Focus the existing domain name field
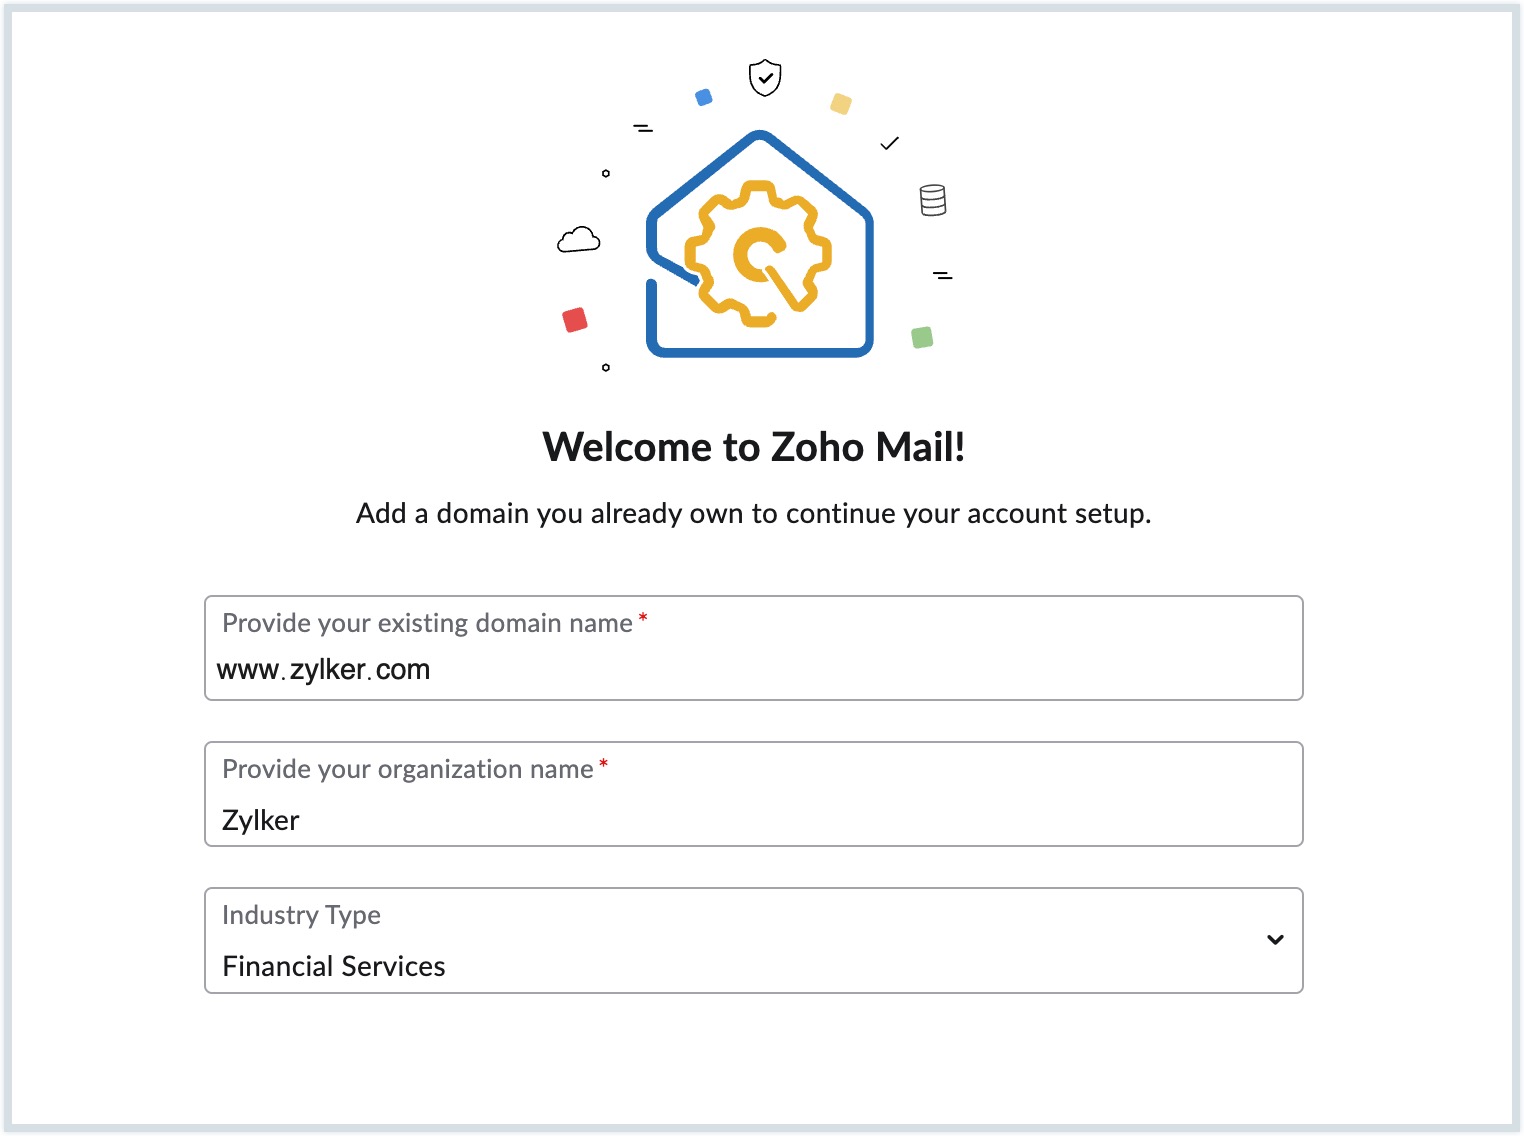The width and height of the screenshot is (1524, 1136). (754, 648)
